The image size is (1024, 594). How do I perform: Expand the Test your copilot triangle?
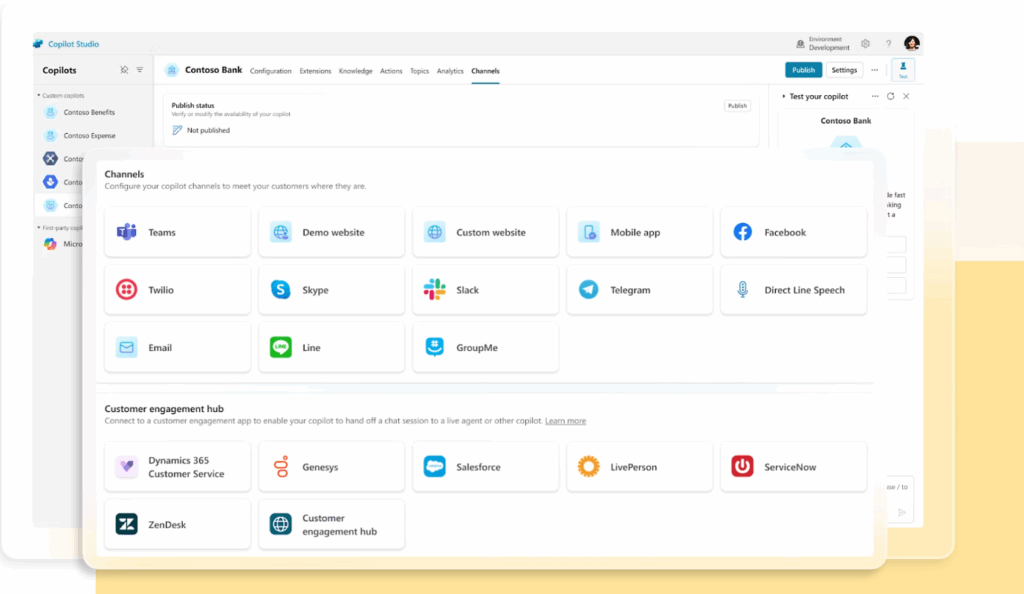tap(784, 97)
